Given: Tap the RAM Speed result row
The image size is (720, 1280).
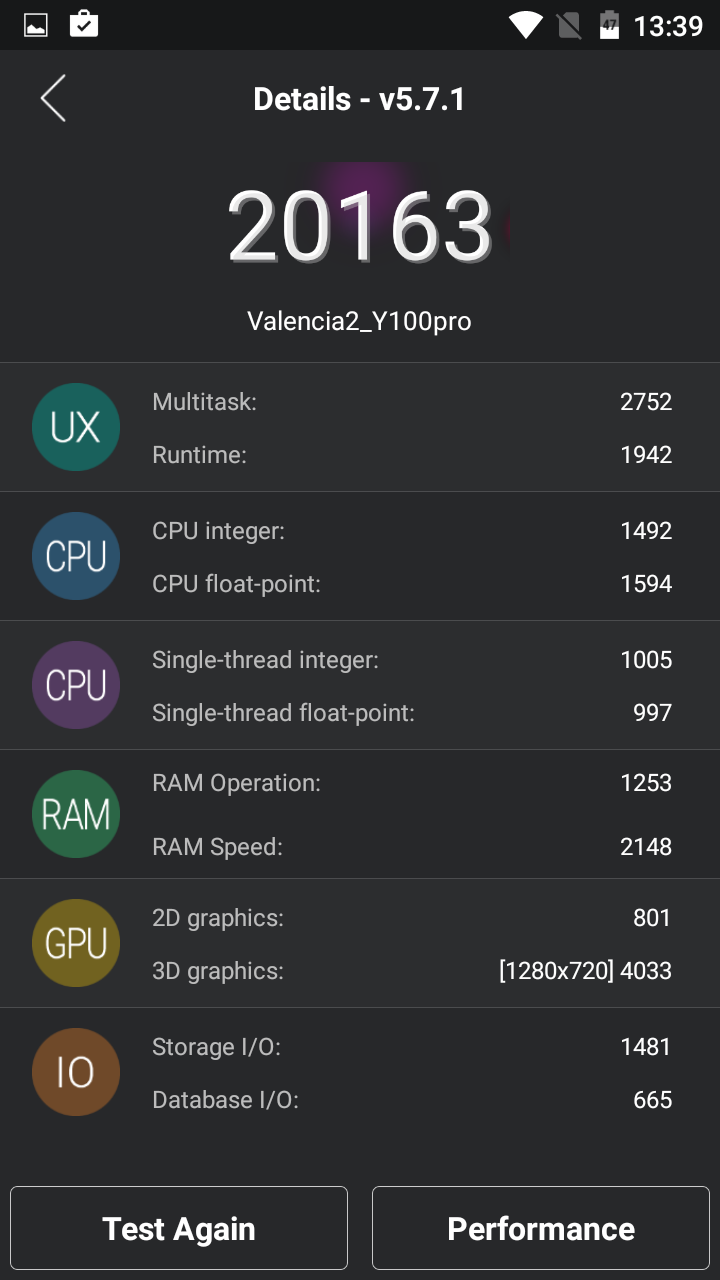Looking at the screenshot, I should pos(411,847).
